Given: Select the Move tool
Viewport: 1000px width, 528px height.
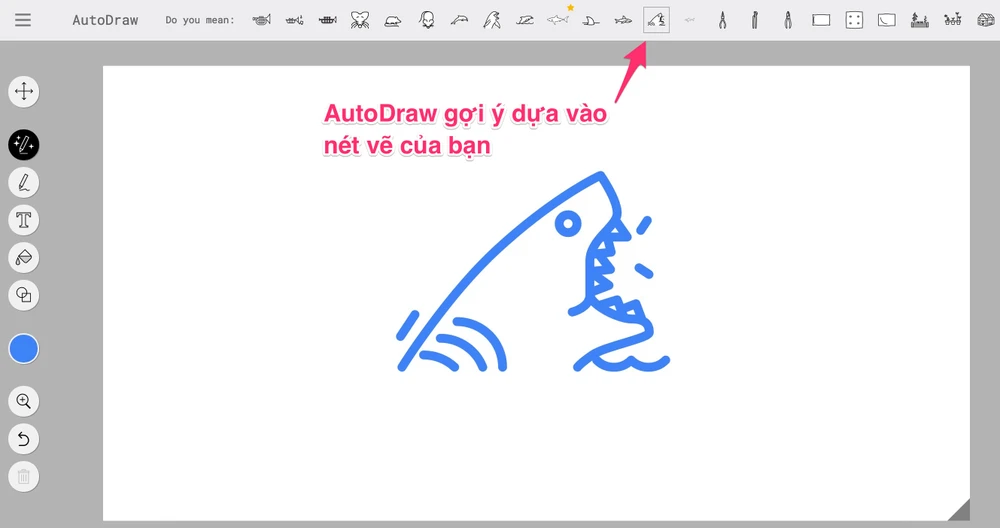Looking at the screenshot, I should tap(24, 92).
